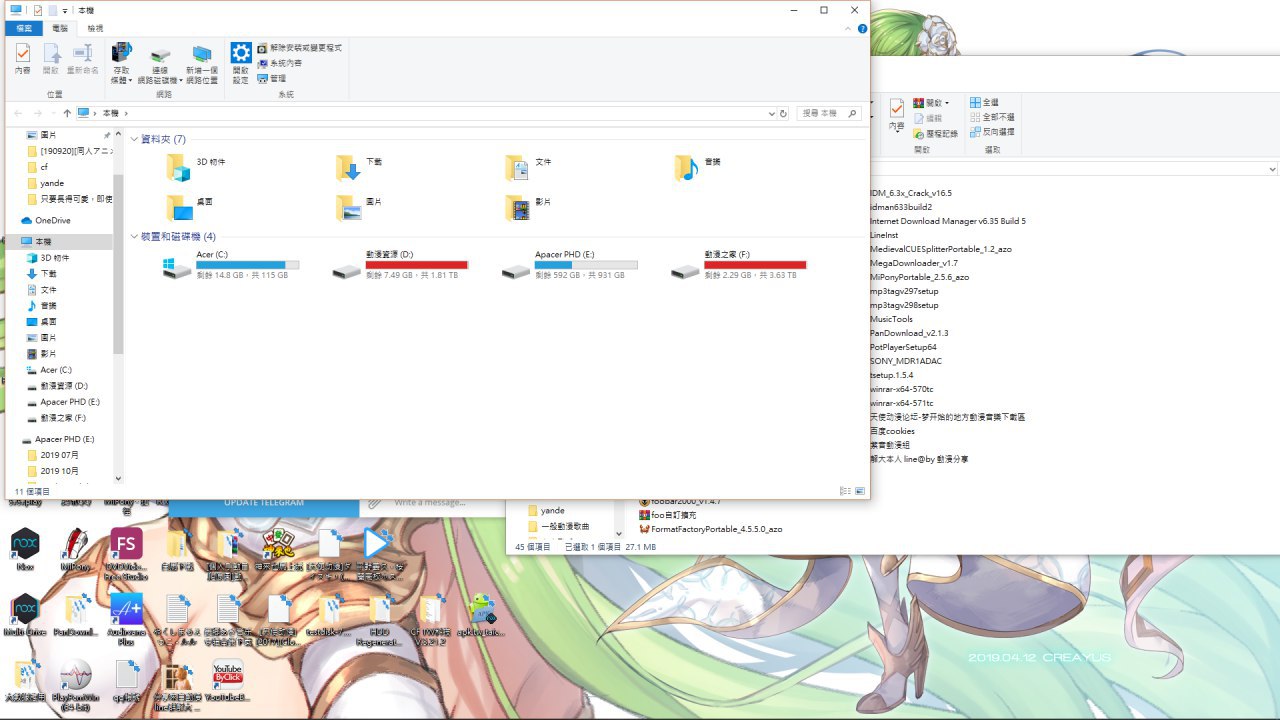Click 連線網路磁碟機 (Map network drive) icon

[160, 64]
